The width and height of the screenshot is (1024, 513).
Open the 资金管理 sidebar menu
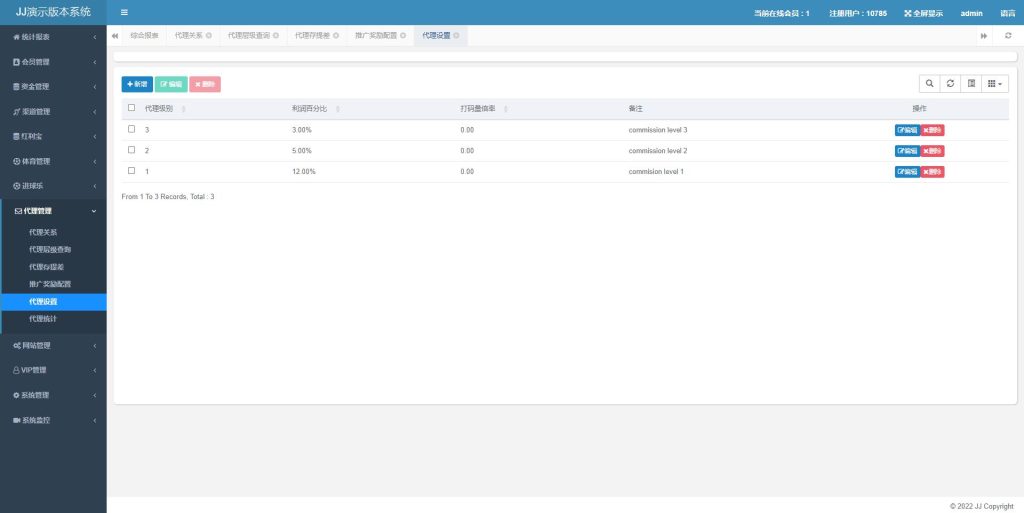coord(53,87)
